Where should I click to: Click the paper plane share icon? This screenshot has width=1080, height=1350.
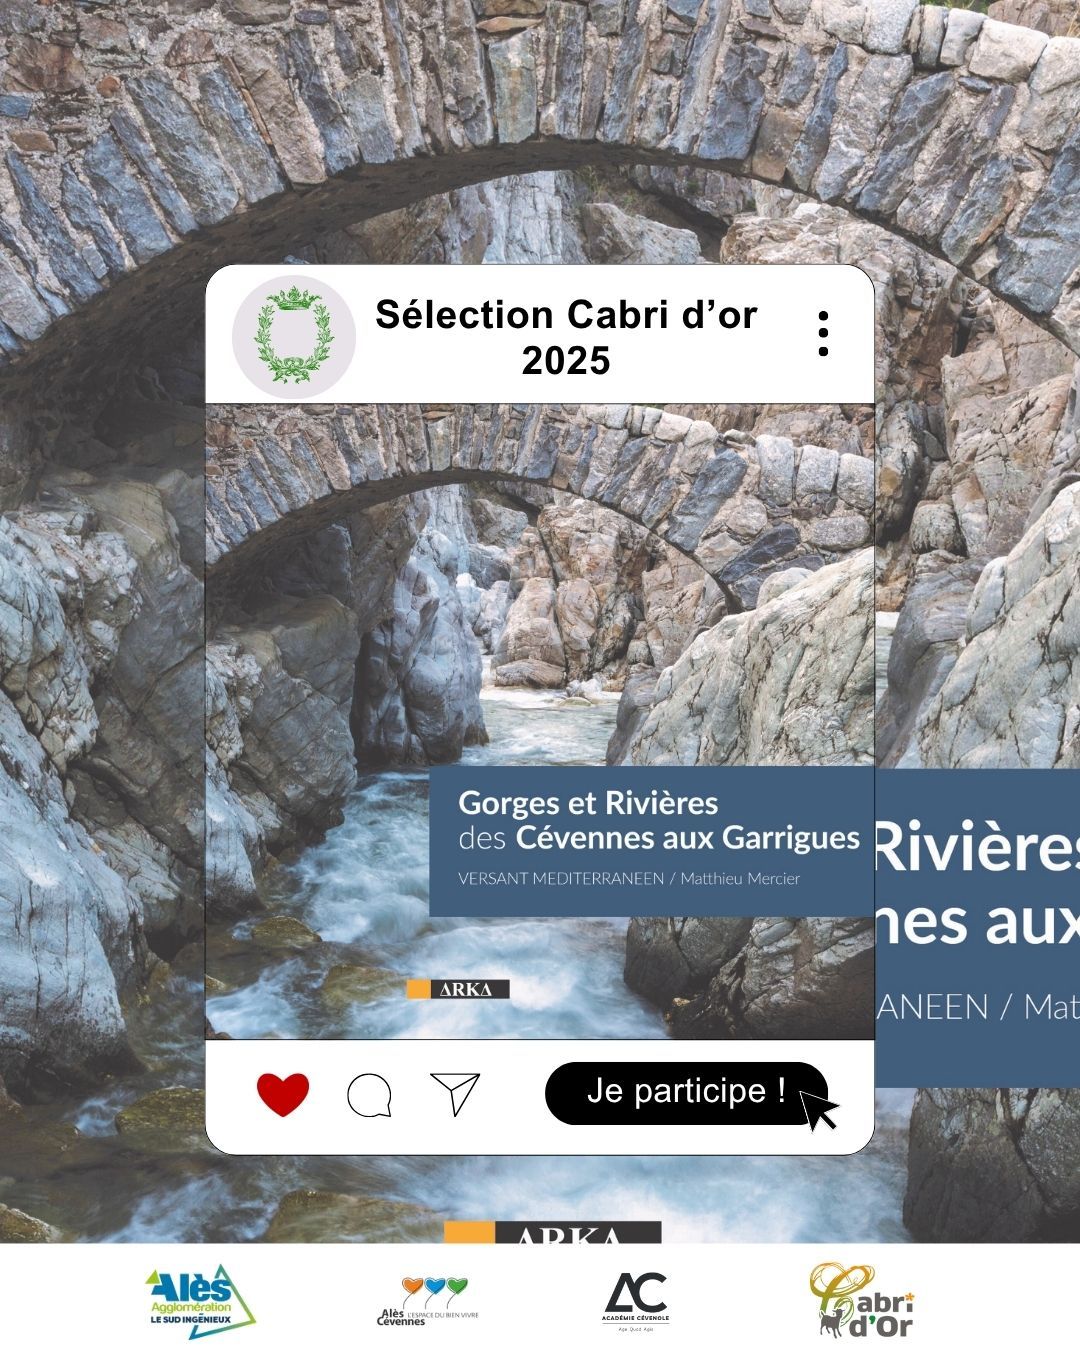pyautogui.click(x=455, y=1093)
